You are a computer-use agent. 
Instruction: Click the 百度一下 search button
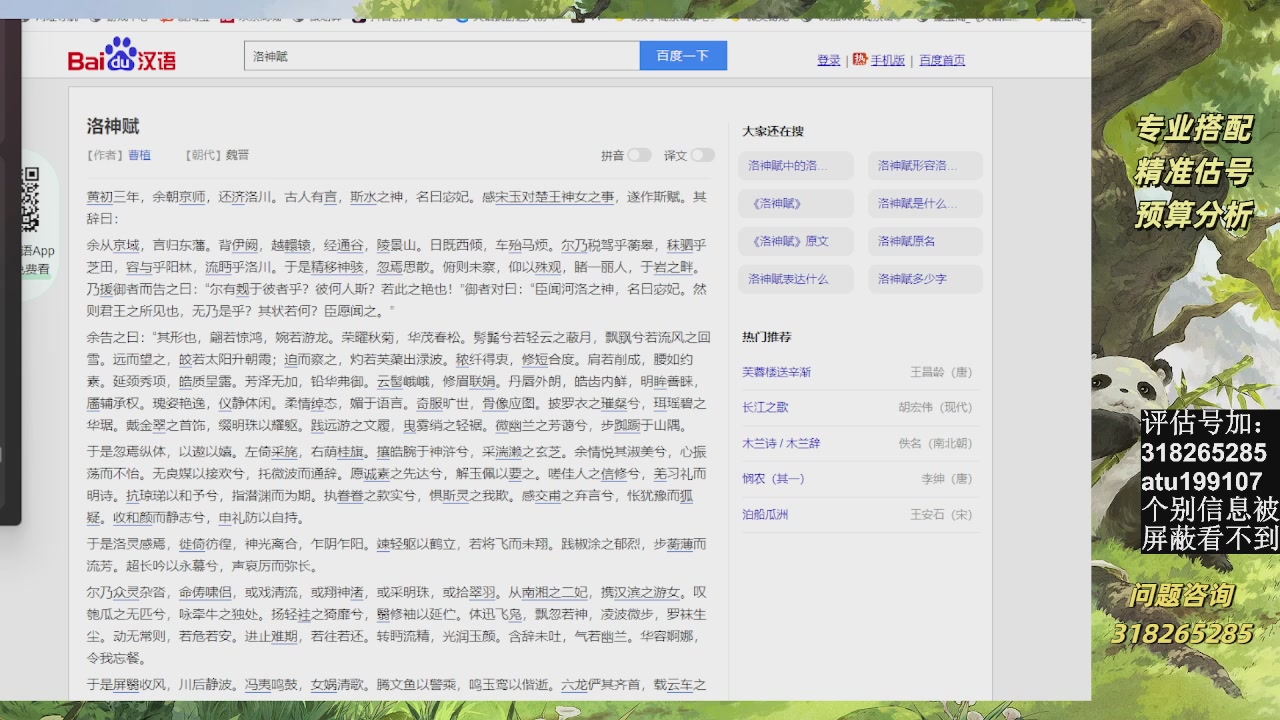click(x=683, y=55)
